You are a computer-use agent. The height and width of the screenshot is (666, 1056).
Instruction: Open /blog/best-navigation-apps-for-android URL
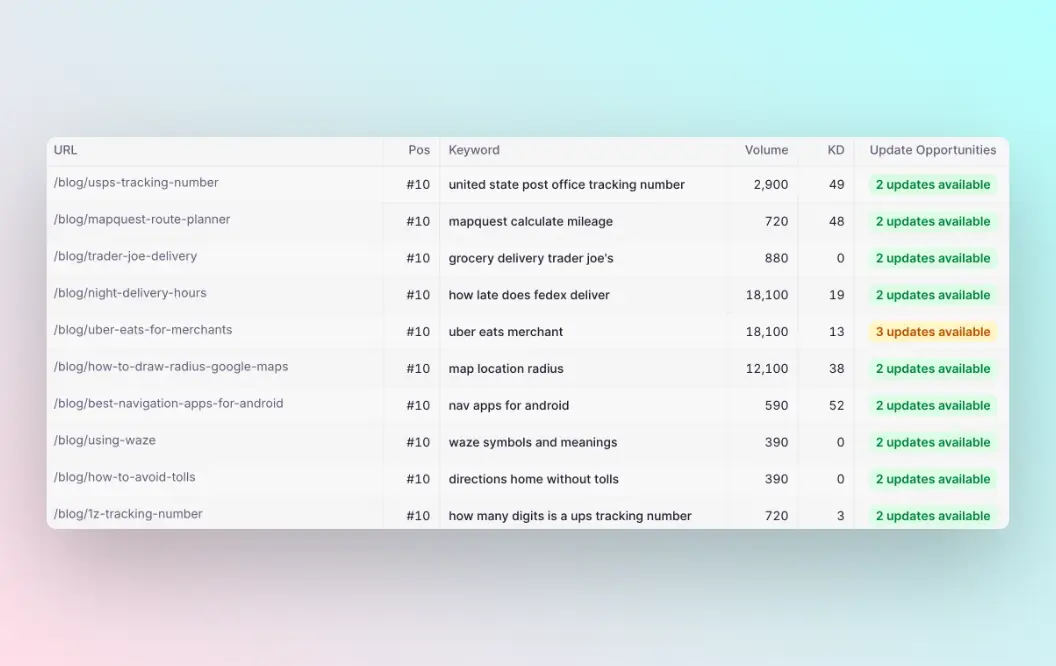tap(168, 403)
